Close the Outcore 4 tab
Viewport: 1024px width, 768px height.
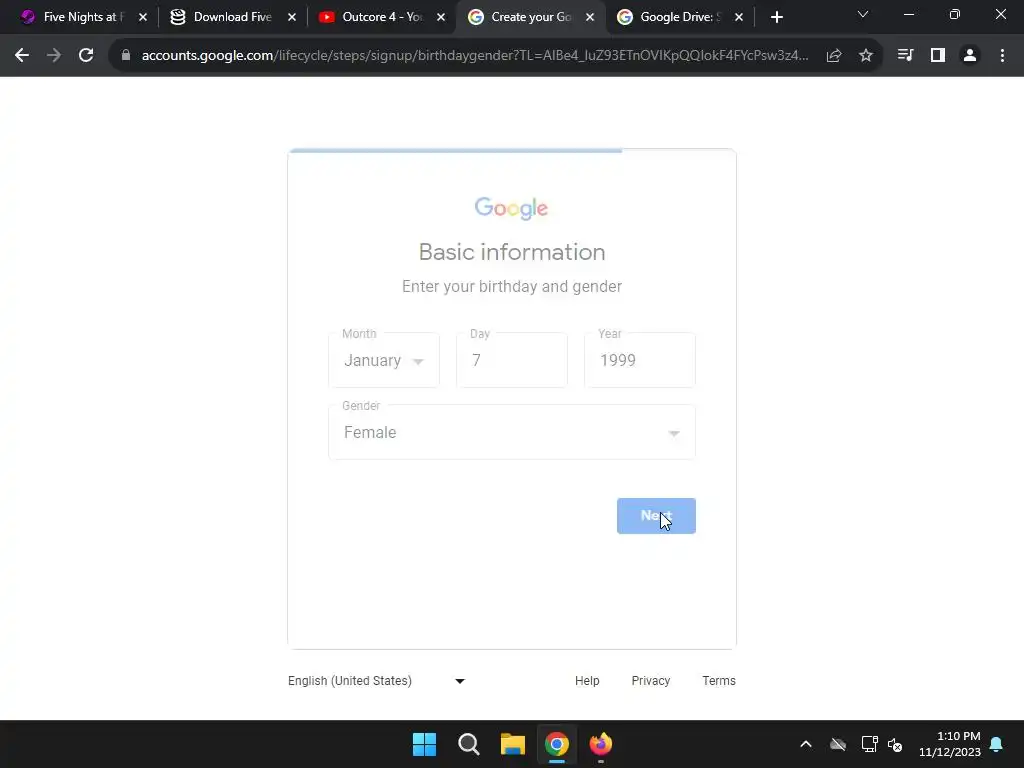click(441, 17)
